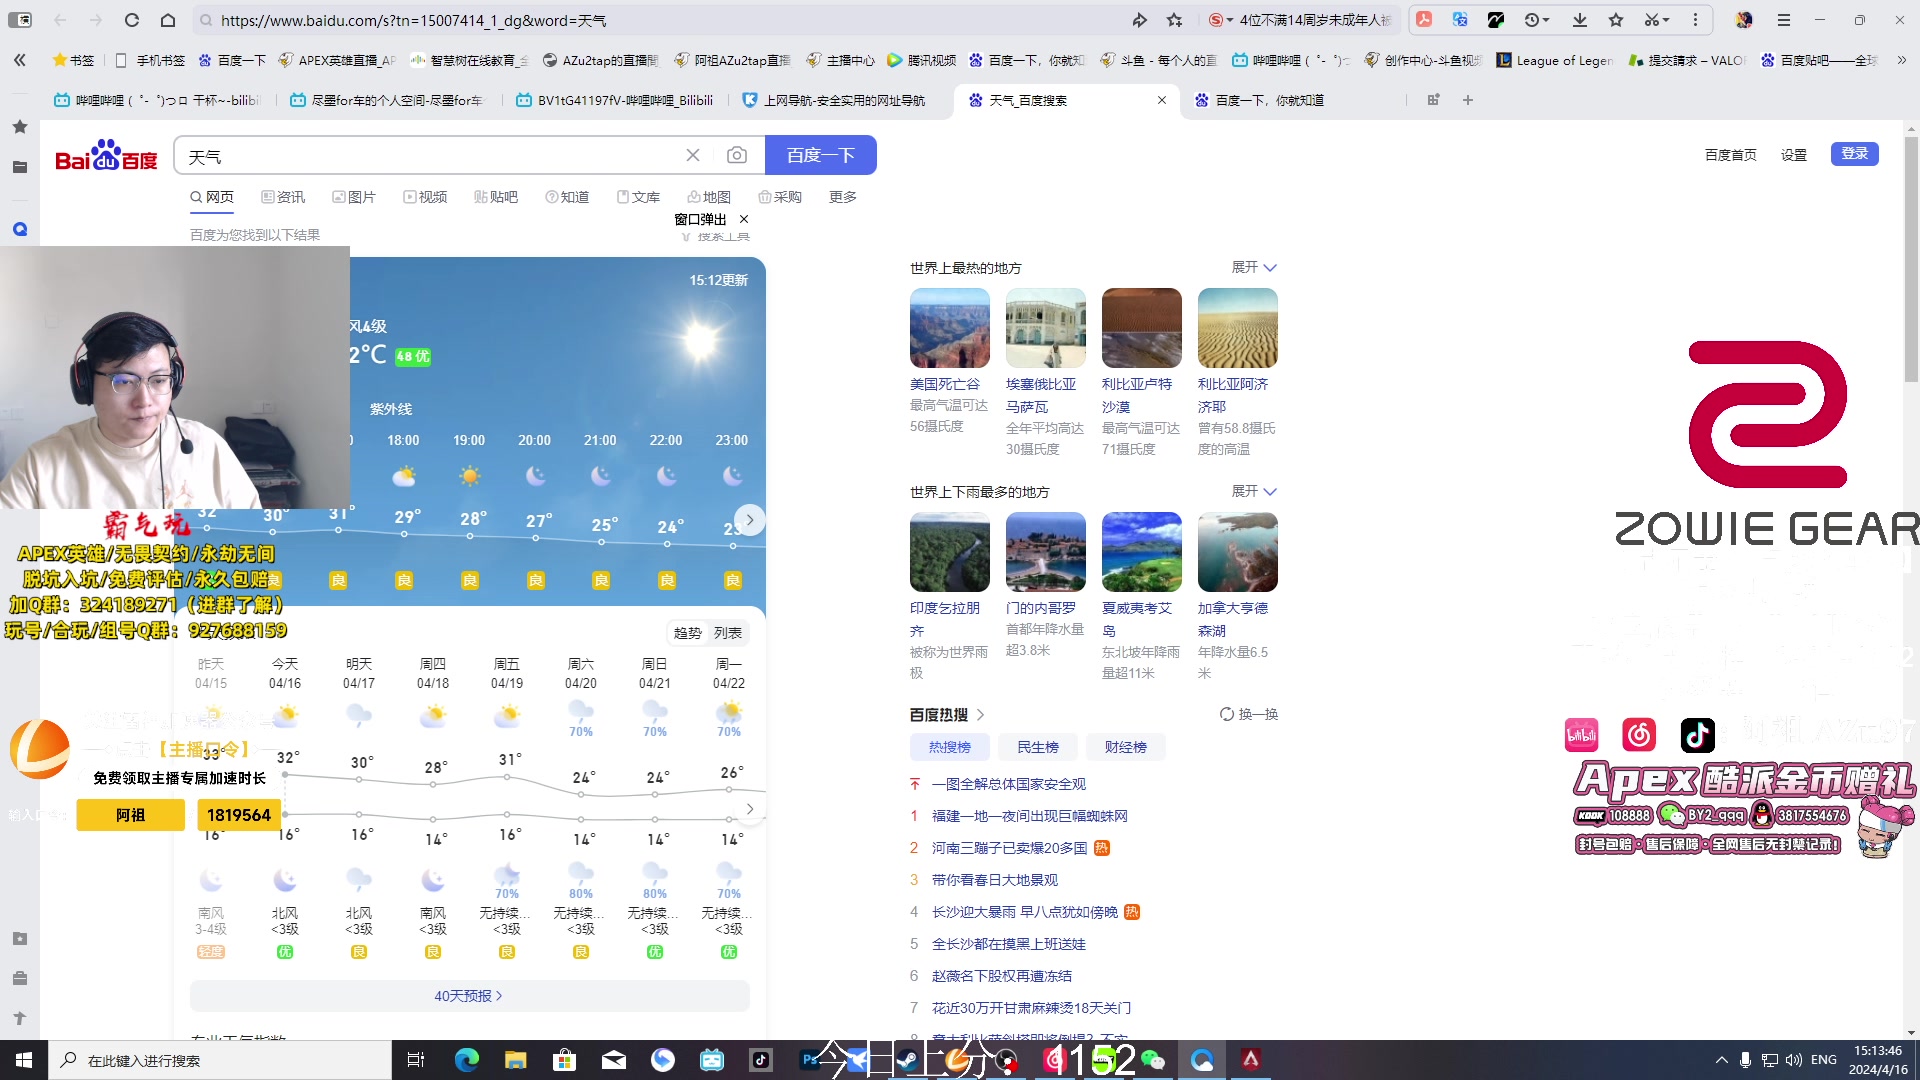
Task: Open the sidebar folder icon
Action: (20, 167)
